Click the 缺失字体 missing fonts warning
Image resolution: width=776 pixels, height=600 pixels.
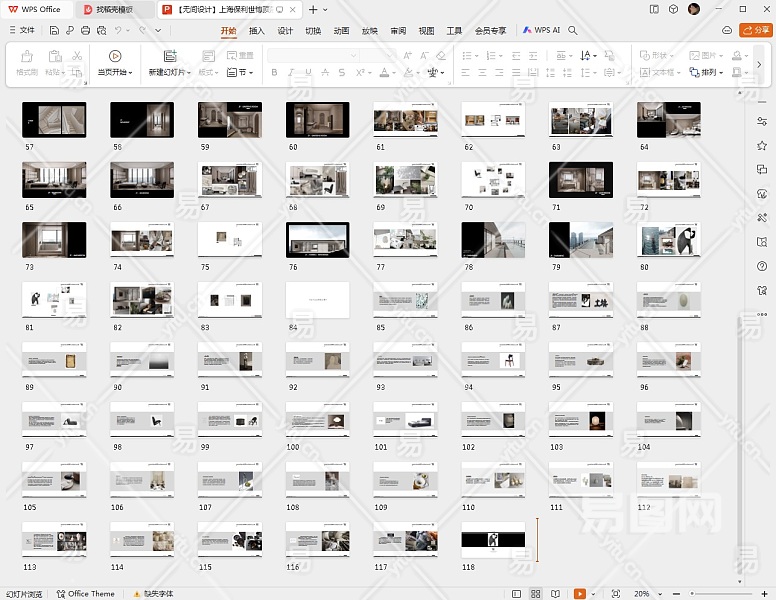152,594
